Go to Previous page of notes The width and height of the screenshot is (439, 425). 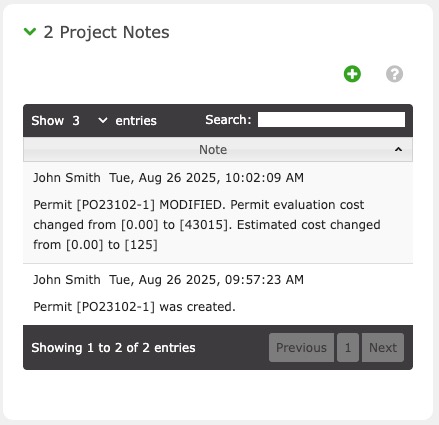(301, 347)
